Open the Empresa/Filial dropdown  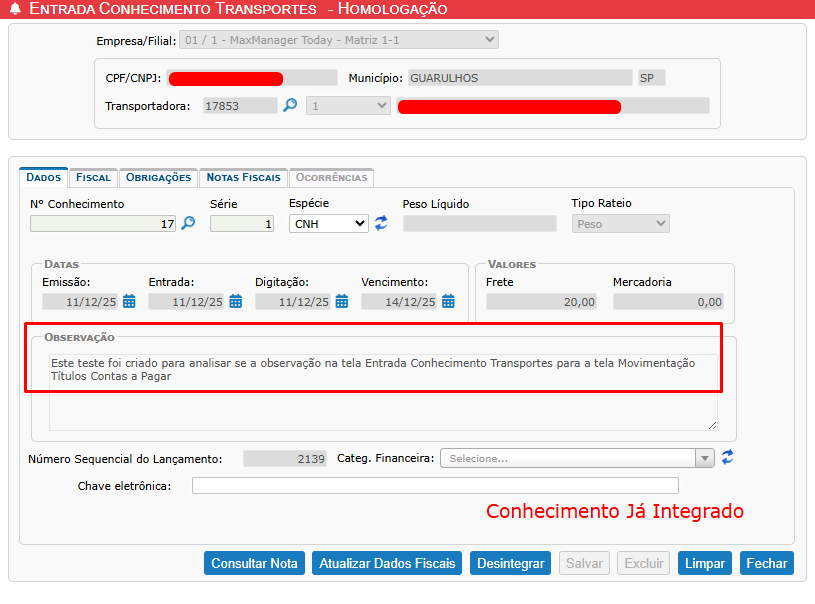tap(338, 40)
